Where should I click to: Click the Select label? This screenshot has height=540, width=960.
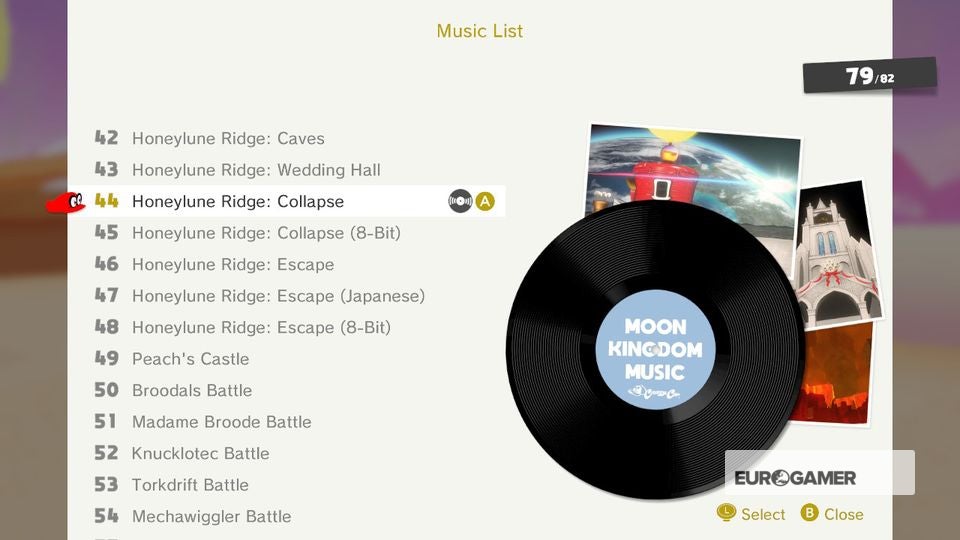[763, 514]
